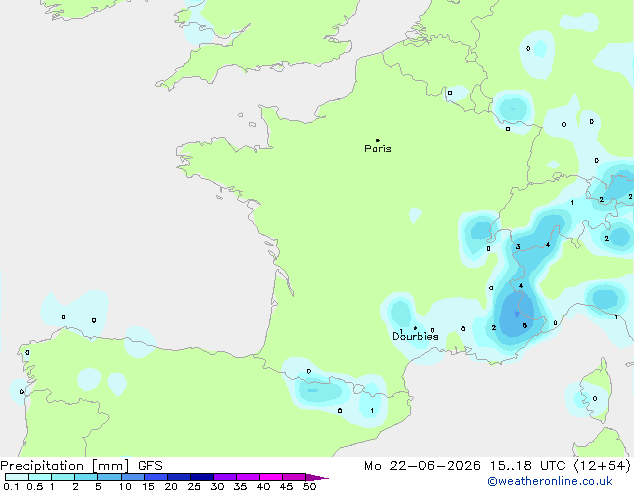This screenshot has height=490, width=634.
Task: Pick the 1–2 mm legend swatch
Action: (63, 477)
